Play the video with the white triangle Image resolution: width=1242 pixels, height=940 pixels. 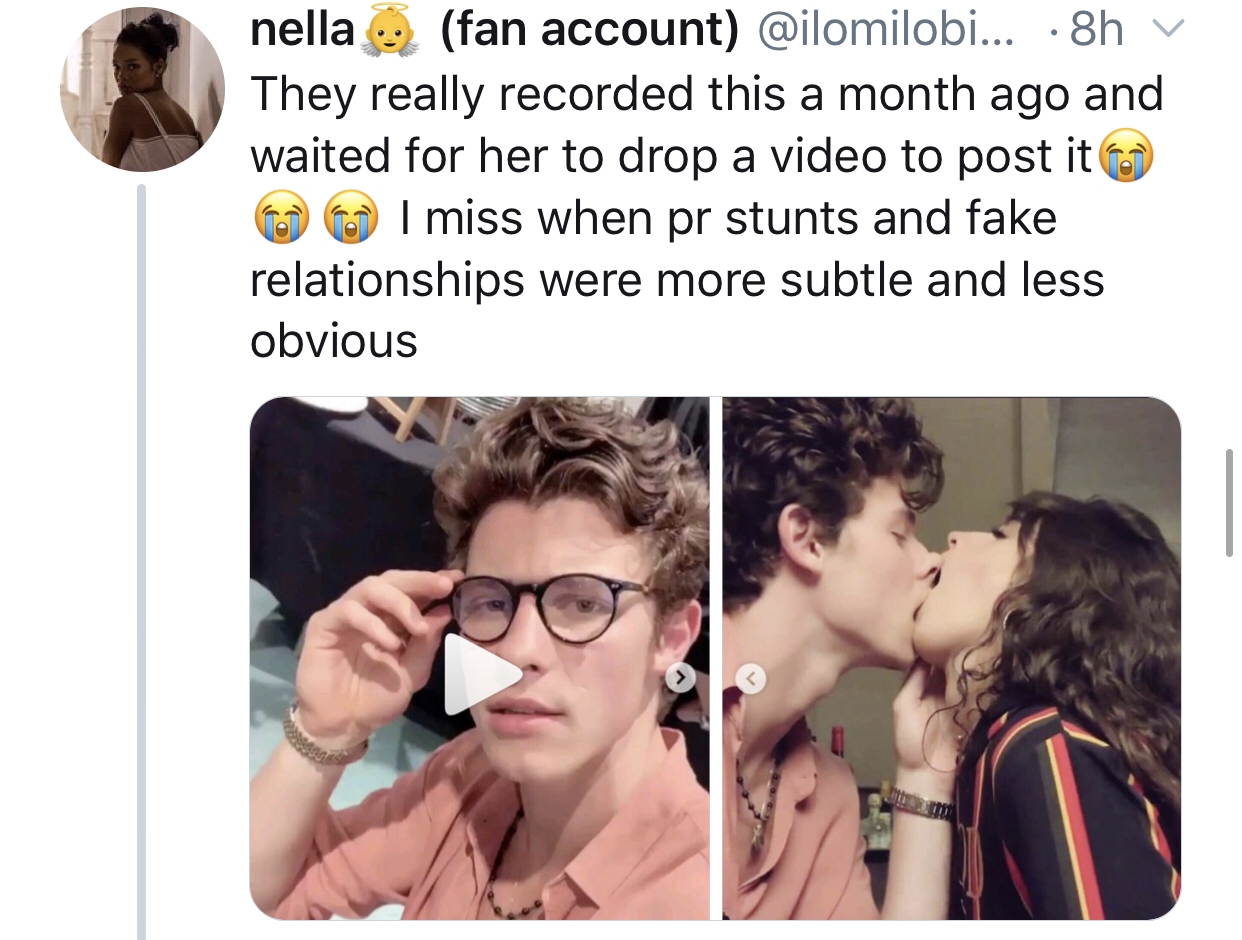[481, 675]
